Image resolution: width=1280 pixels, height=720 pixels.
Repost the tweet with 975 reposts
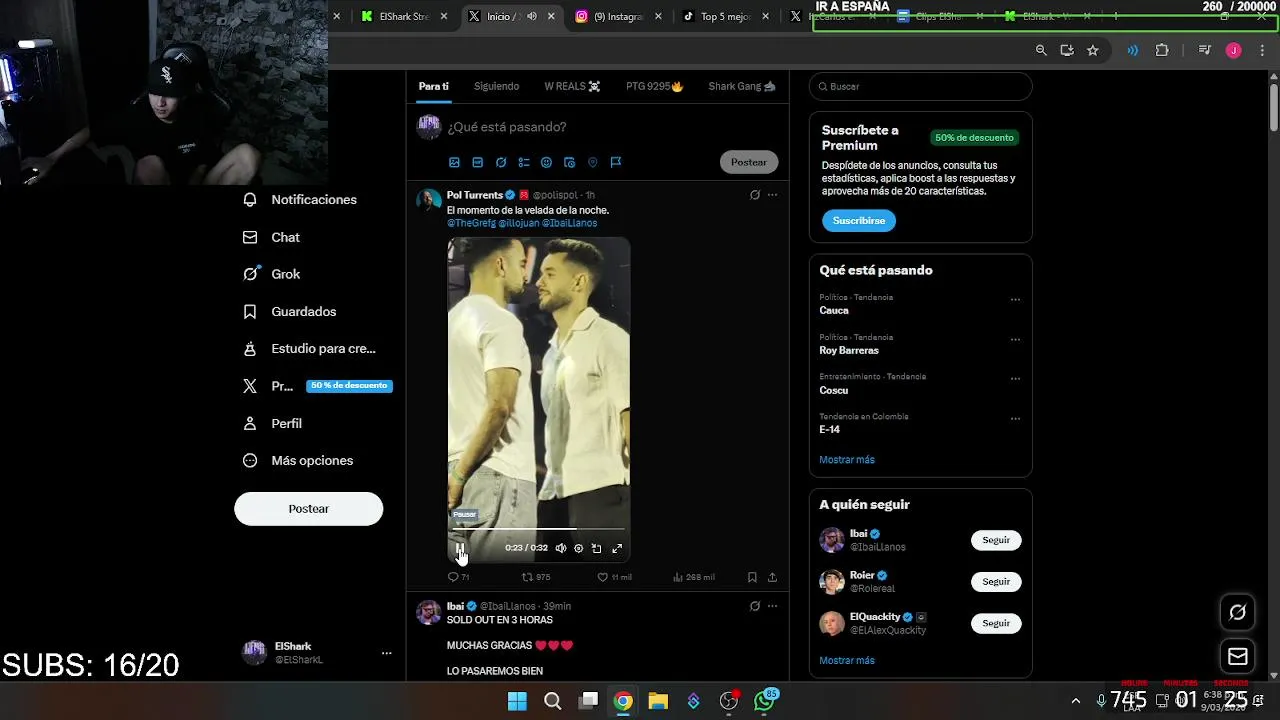click(536, 577)
